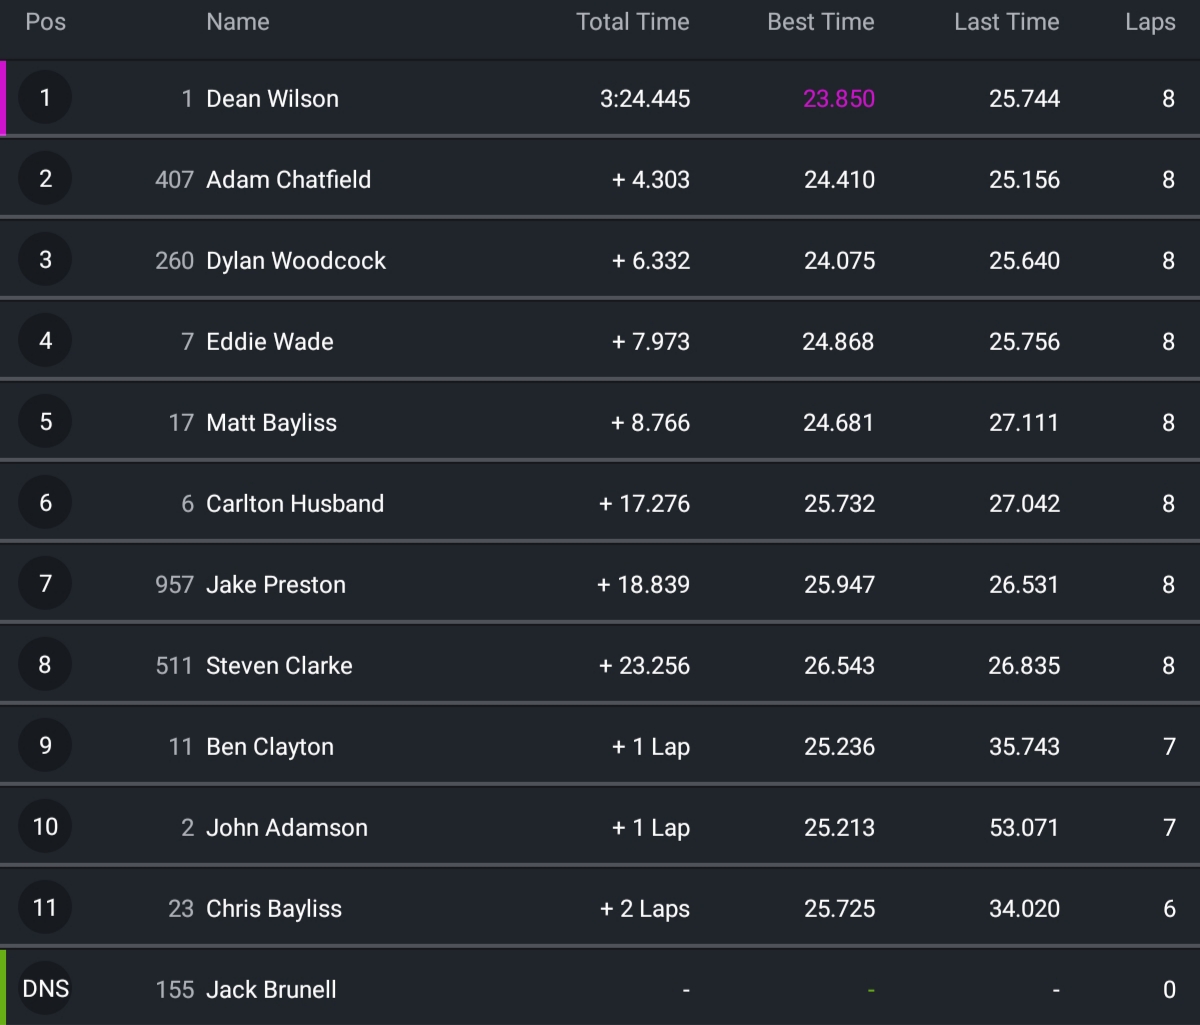The image size is (1200, 1025).
Task: Select Jack Brunell's name
Action: [x=271, y=989]
